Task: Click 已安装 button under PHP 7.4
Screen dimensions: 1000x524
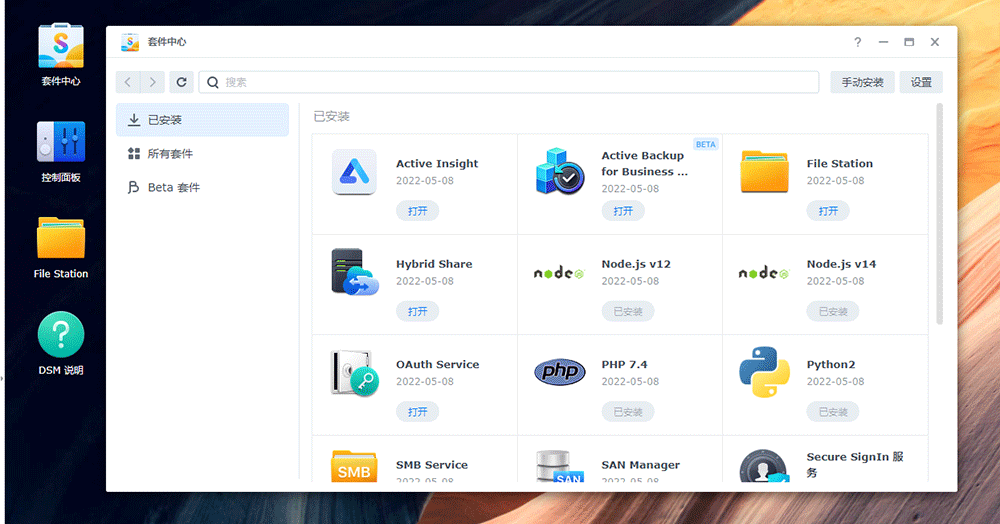Action: pyautogui.click(x=628, y=412)
